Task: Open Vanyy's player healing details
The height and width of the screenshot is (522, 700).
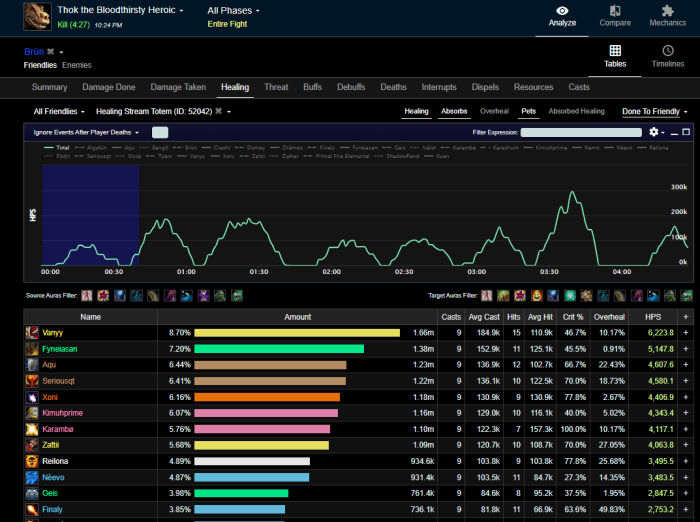Action: tap(51, 332)
